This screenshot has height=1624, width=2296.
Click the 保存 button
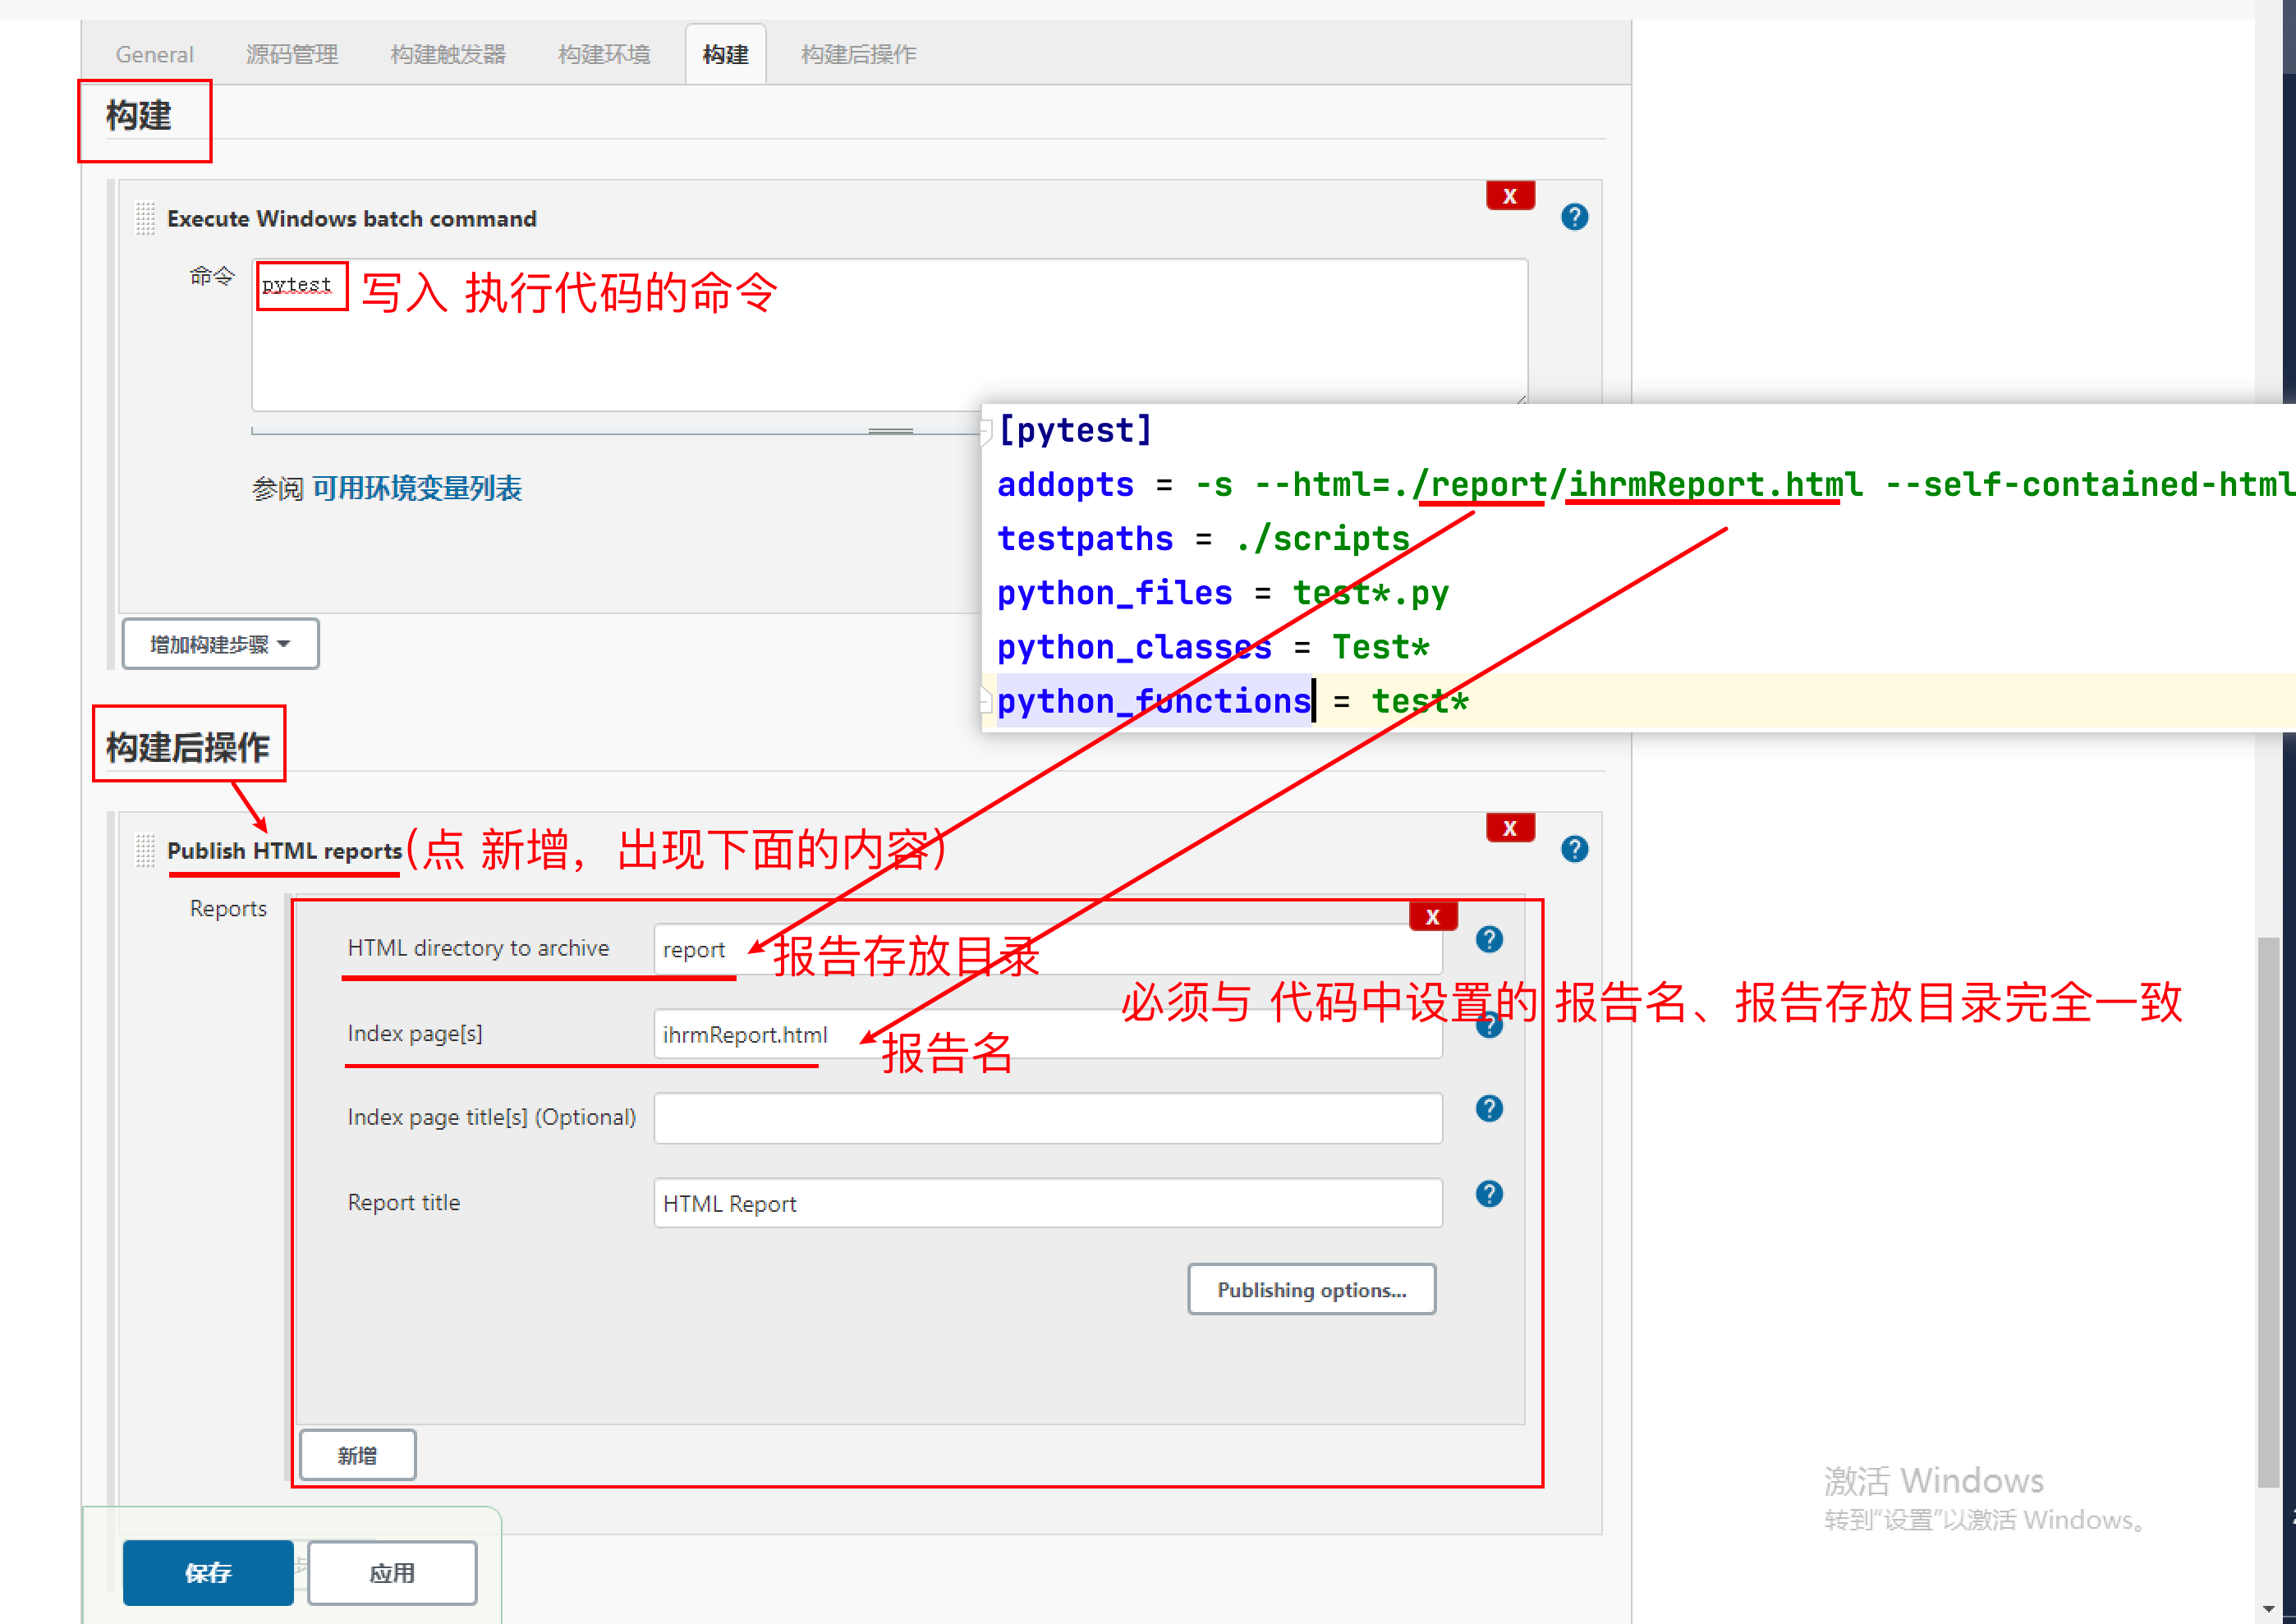click(x=208, y=1572)
